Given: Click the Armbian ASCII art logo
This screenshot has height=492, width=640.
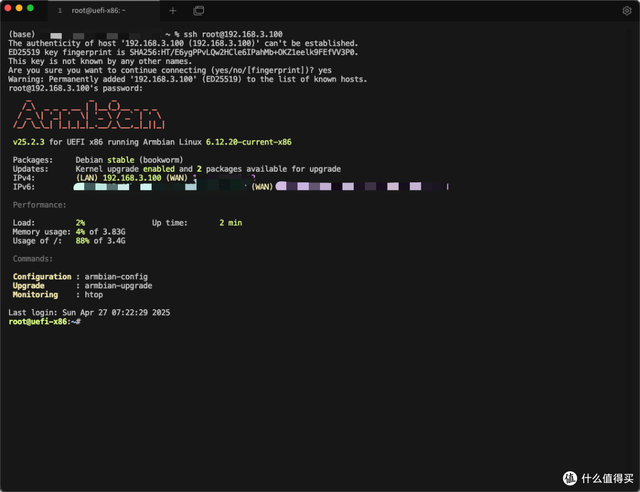Looking at the screenshot, I should coord(89,115).
